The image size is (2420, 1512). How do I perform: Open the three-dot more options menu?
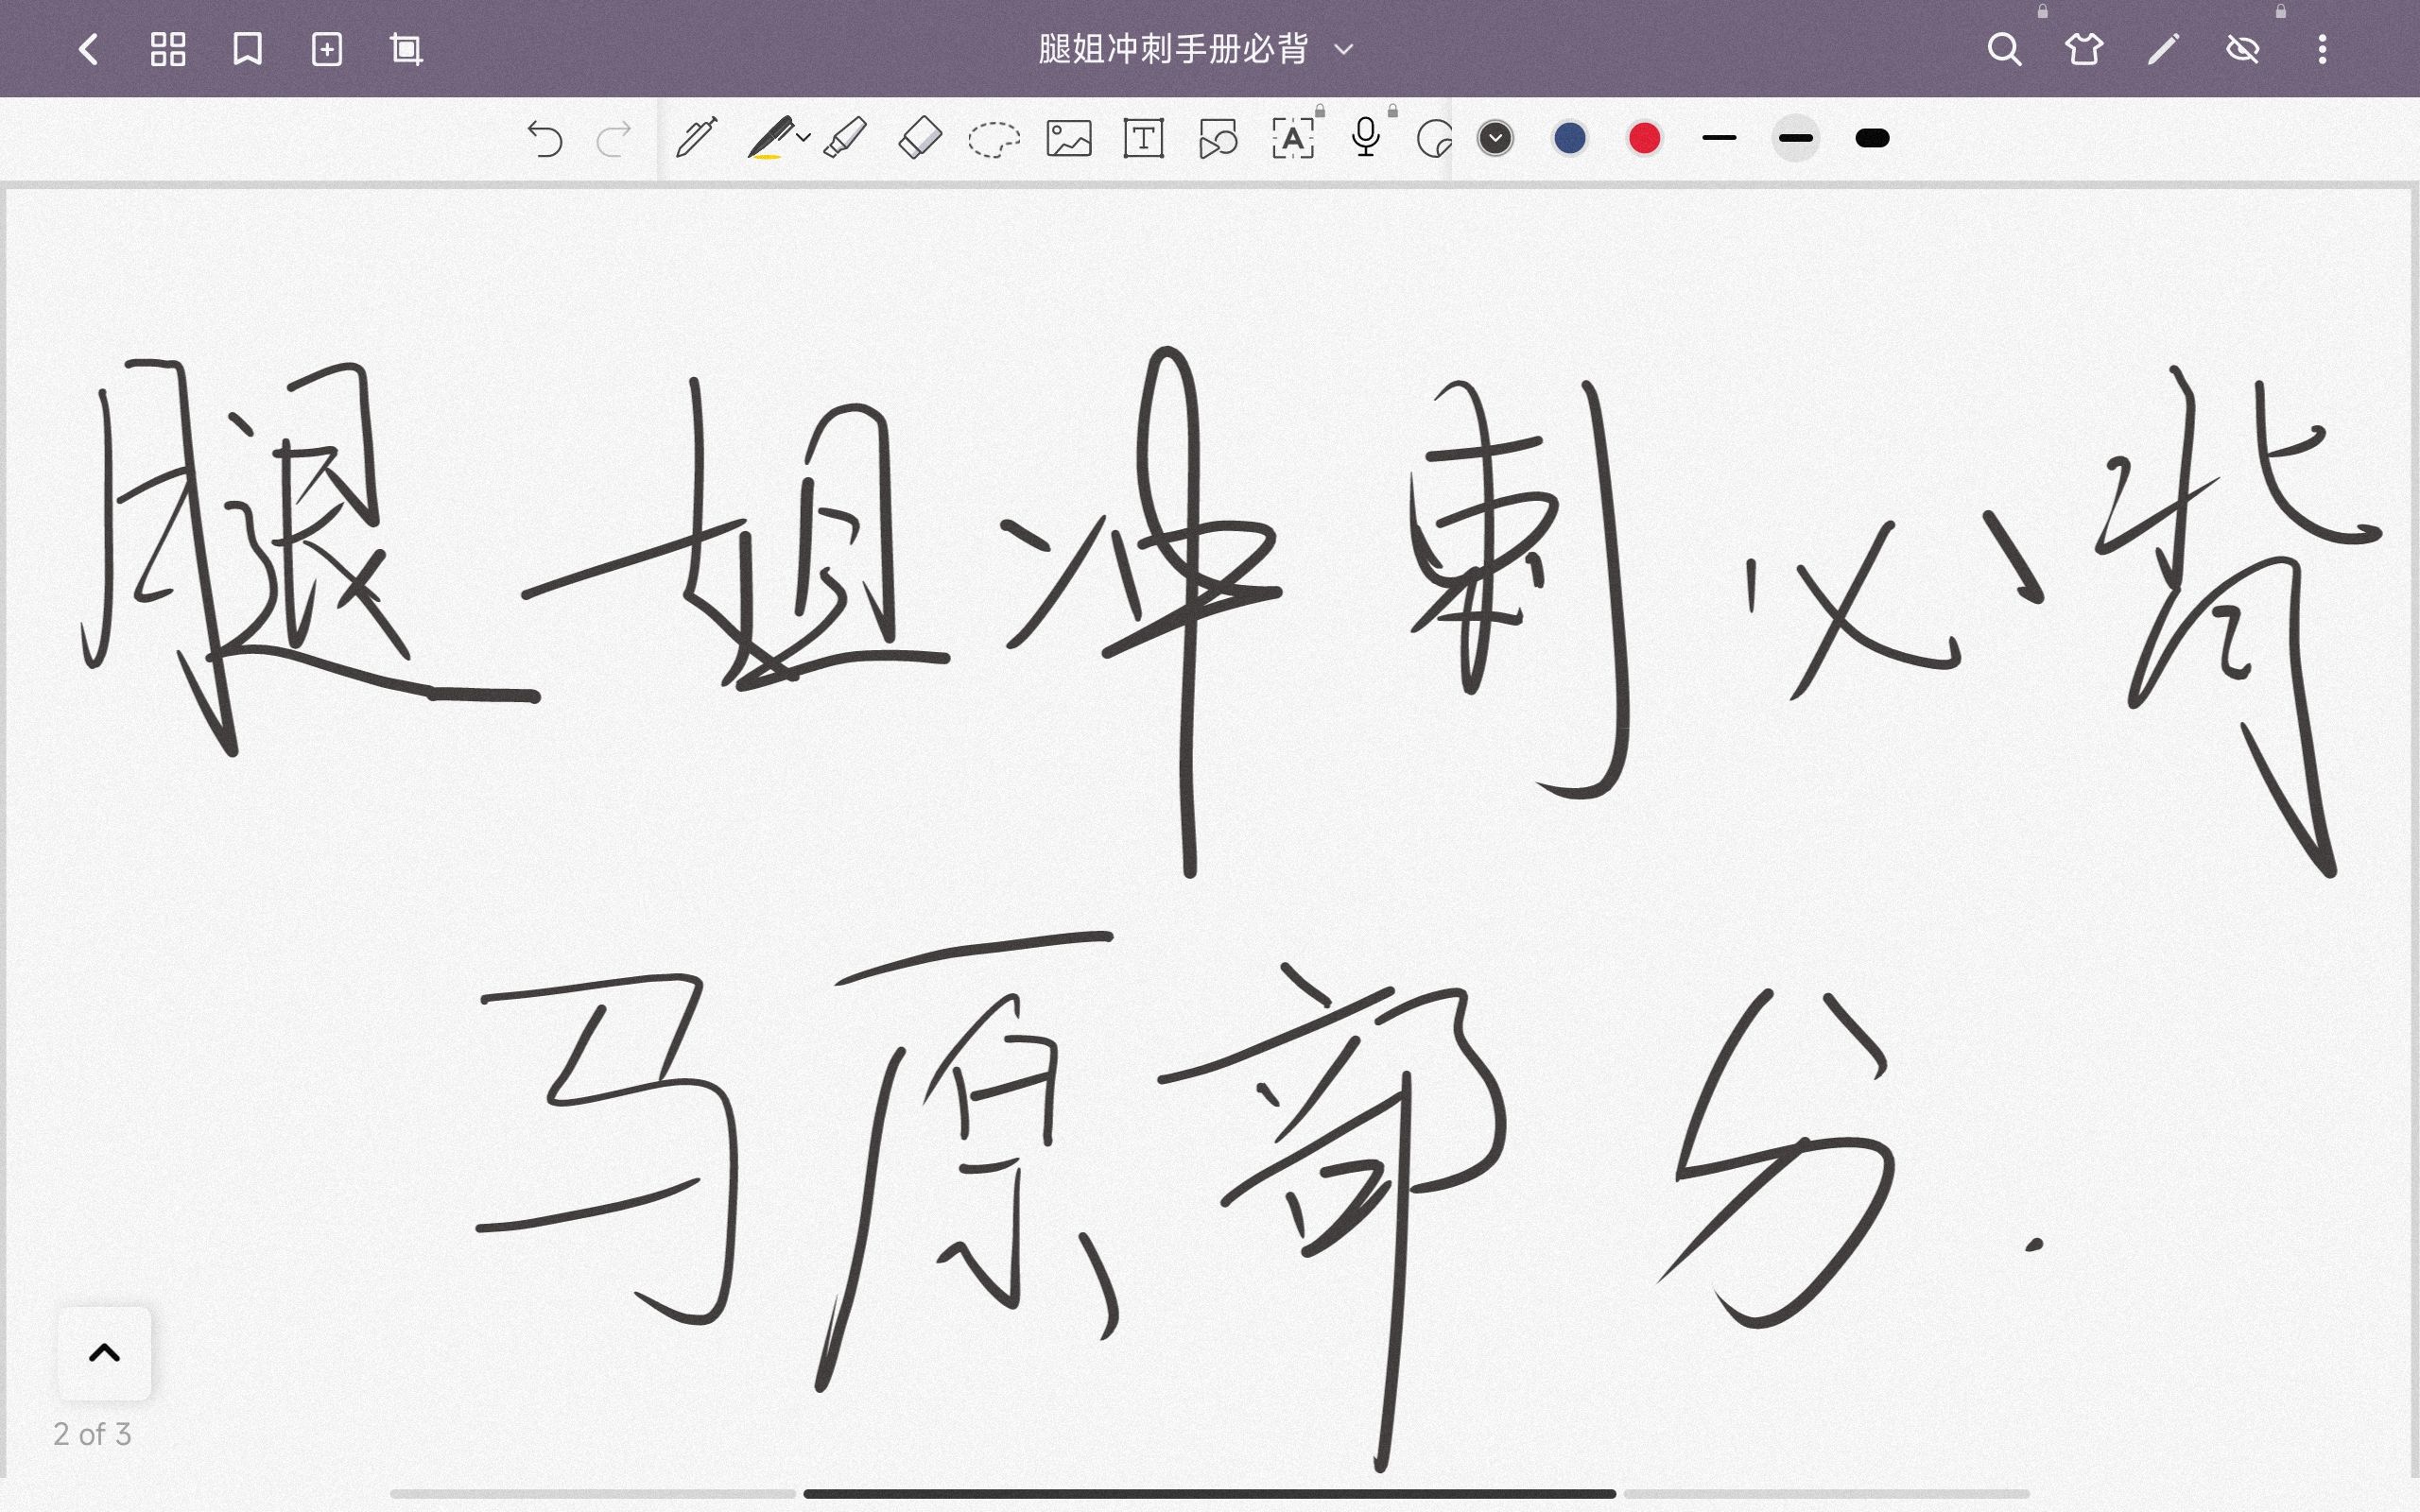pyautogui.click(x=2322, y=49)
